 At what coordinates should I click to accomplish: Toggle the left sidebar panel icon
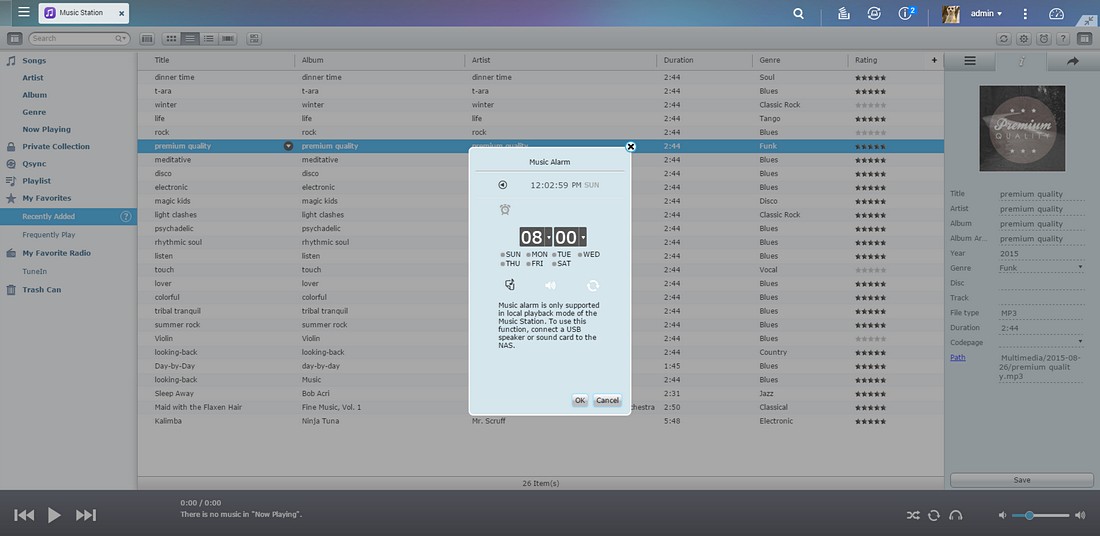point(15,39)
